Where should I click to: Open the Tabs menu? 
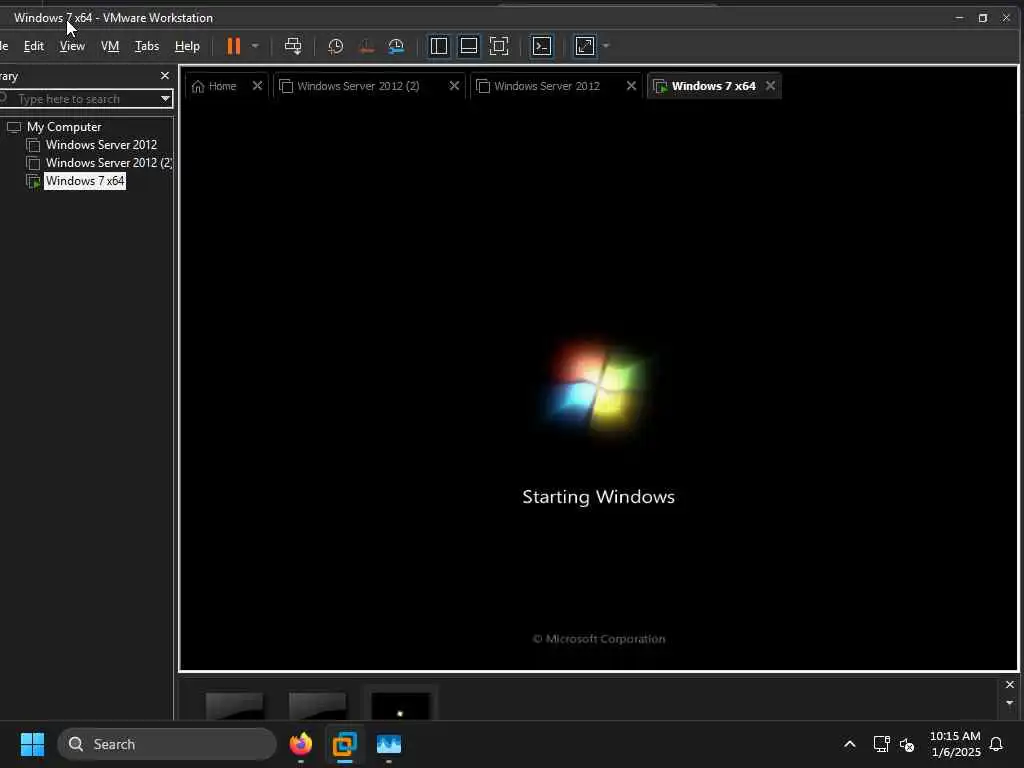click(147, 46)
